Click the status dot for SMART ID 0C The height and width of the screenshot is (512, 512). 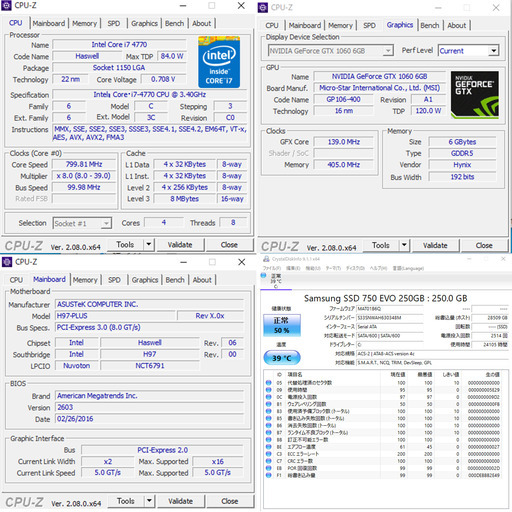(269, 397)
